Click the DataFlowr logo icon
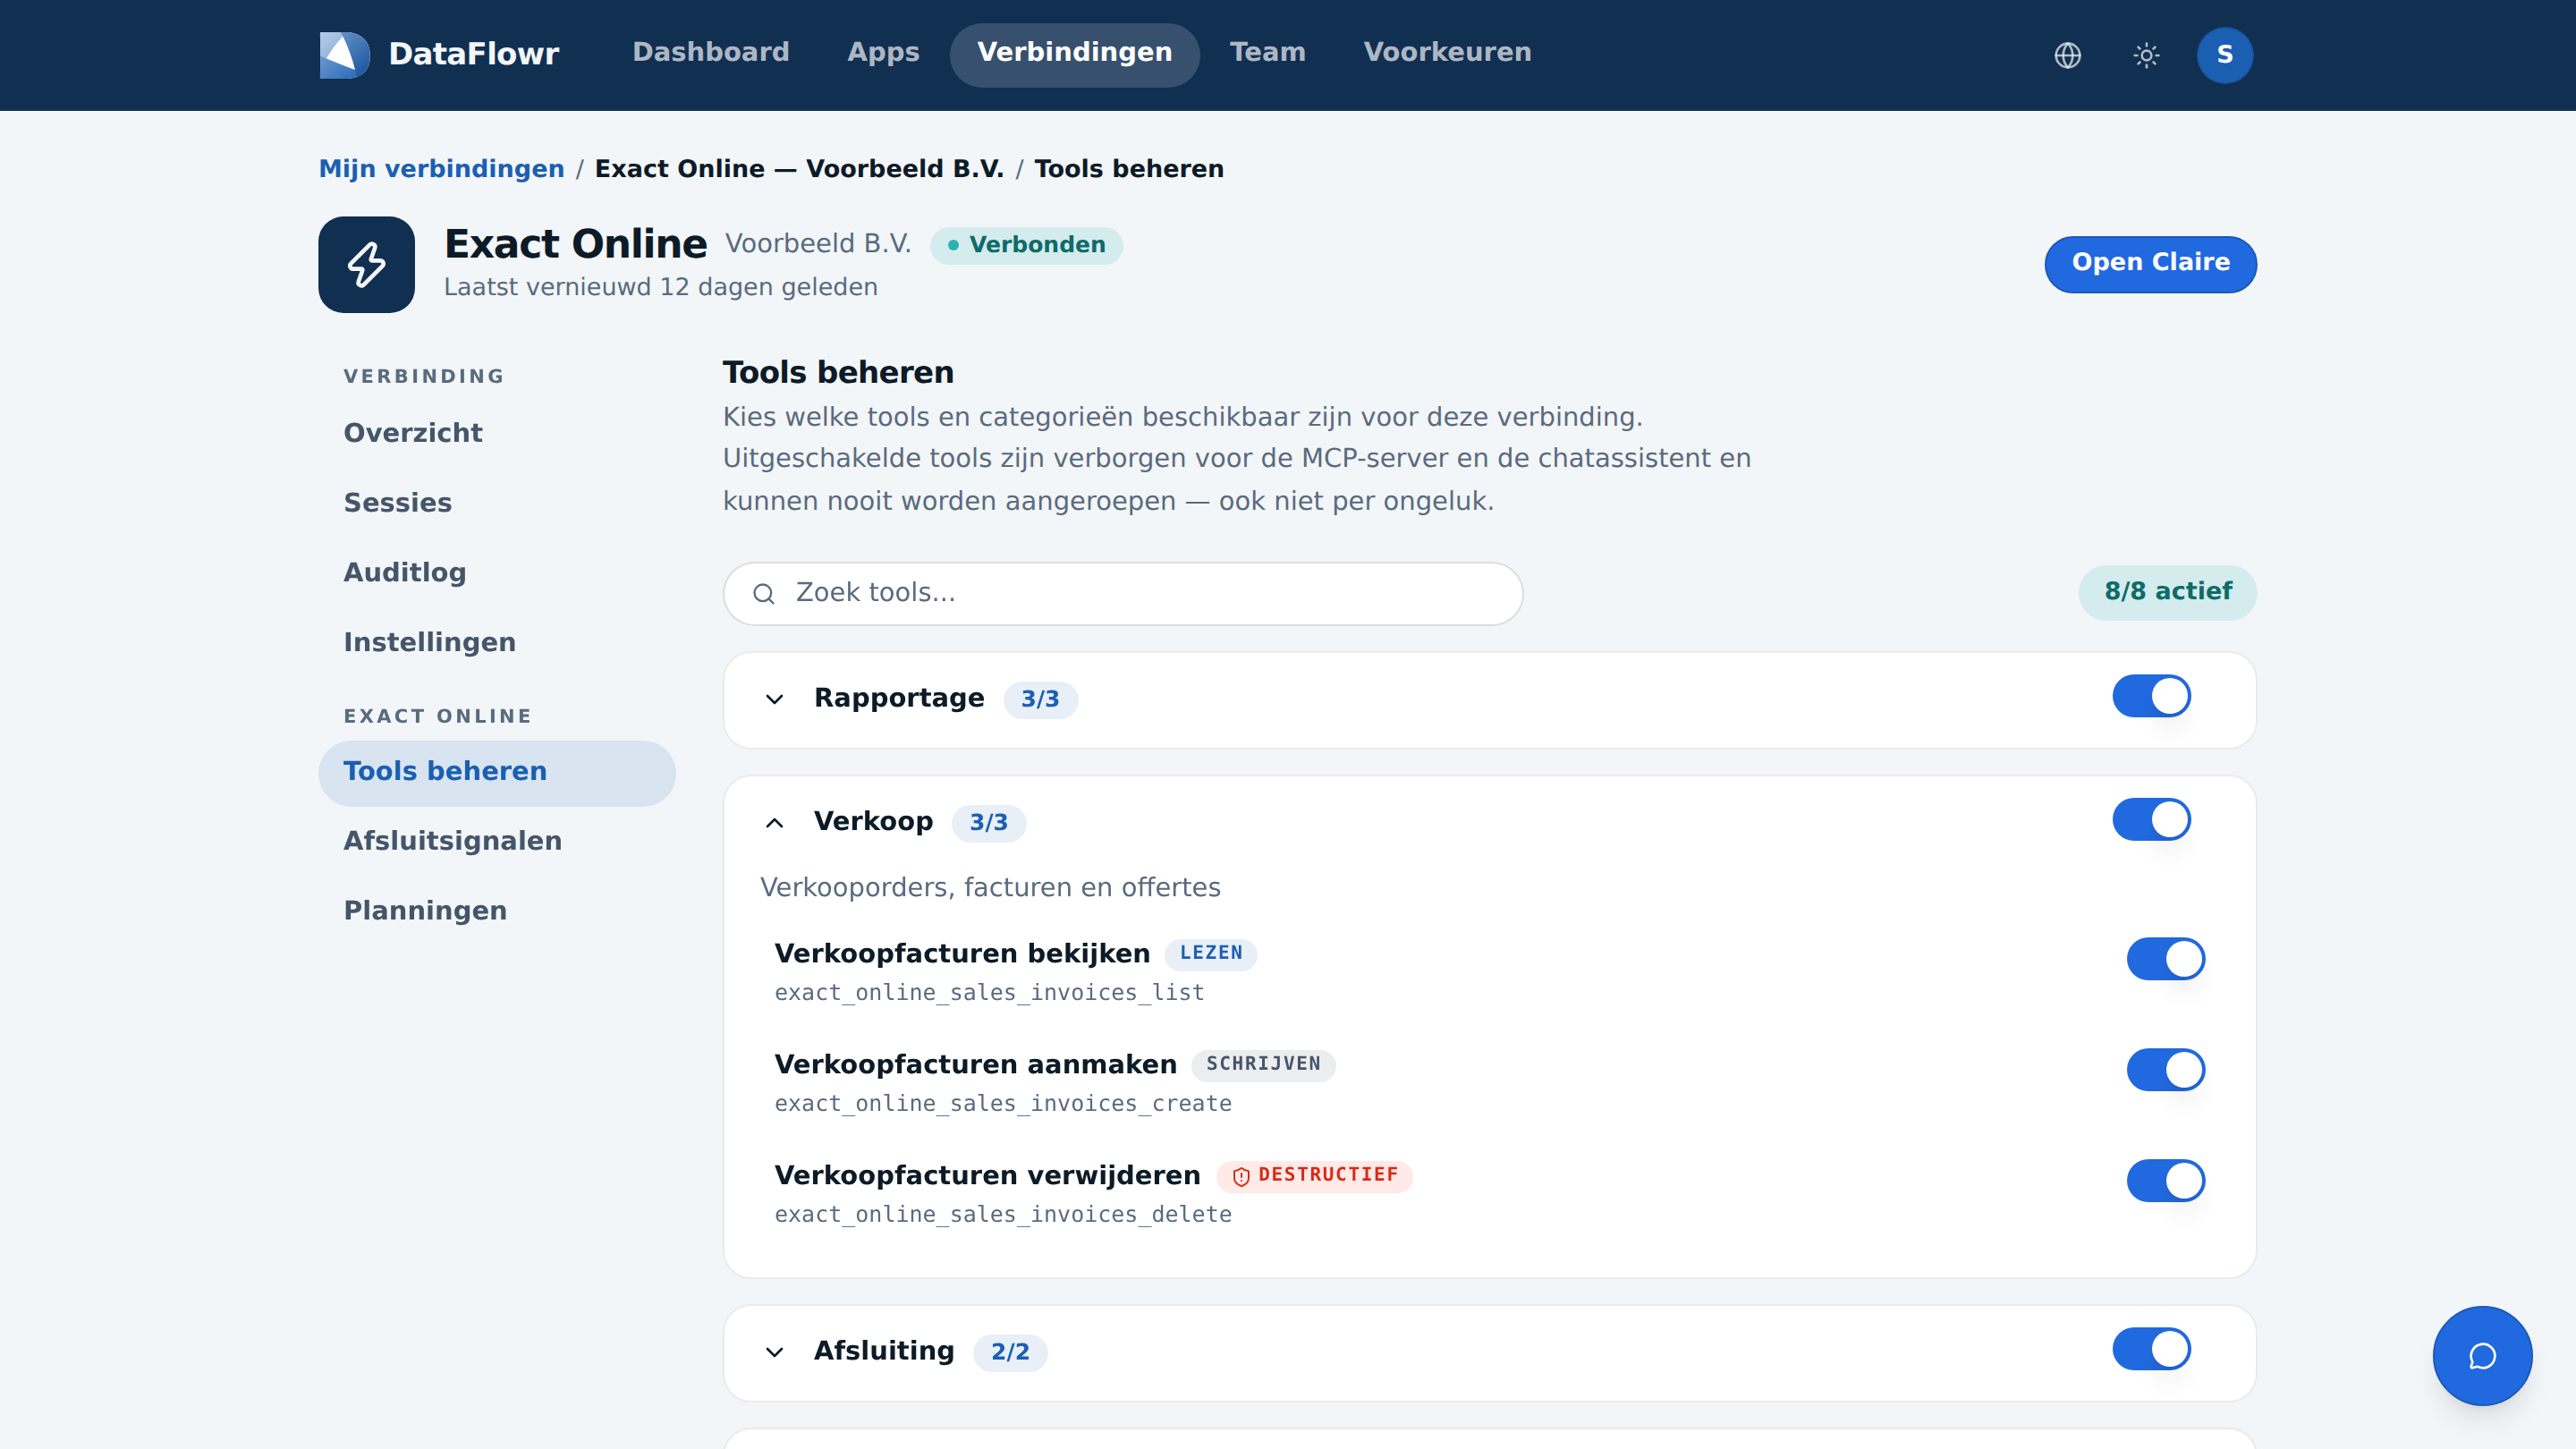The height and width of the screenshot is (1449, 2576). [x=344, y=54]
